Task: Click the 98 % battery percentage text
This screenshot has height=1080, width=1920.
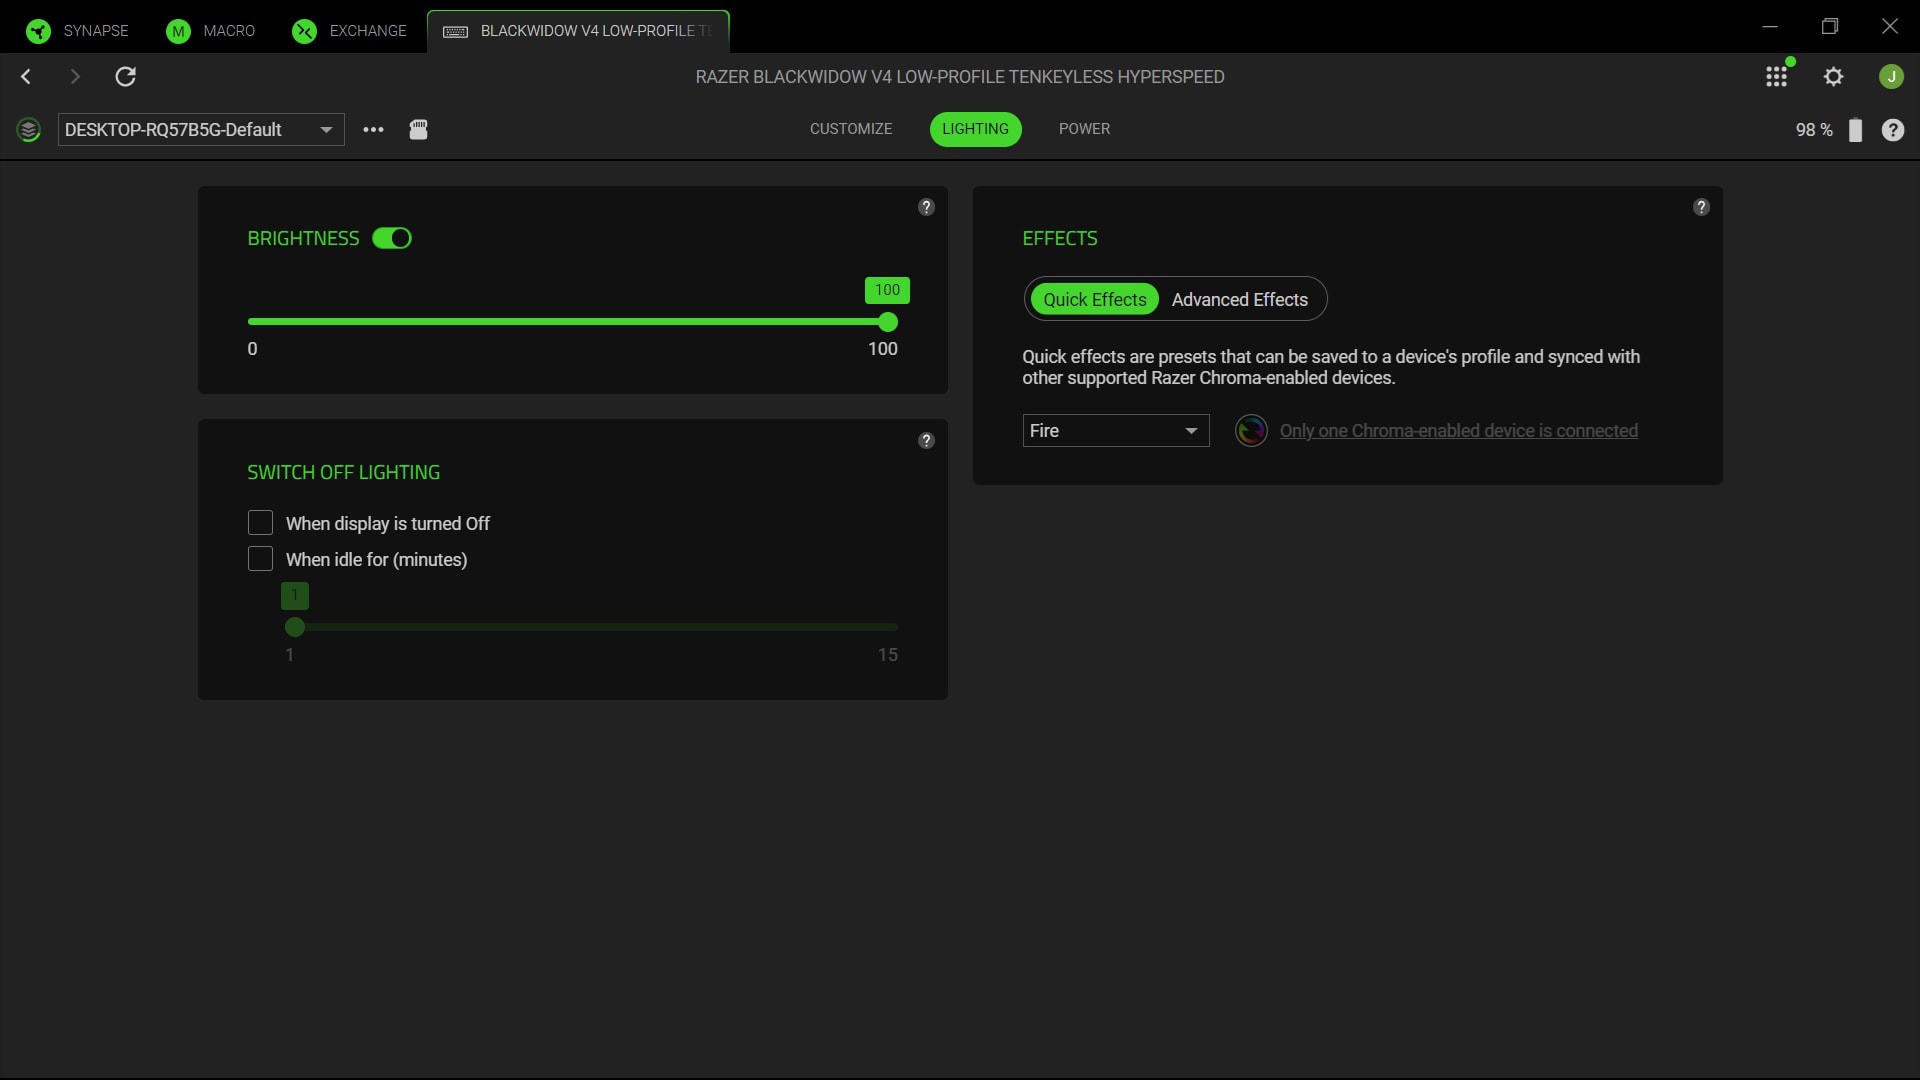Action: (x=1814, y=130)
